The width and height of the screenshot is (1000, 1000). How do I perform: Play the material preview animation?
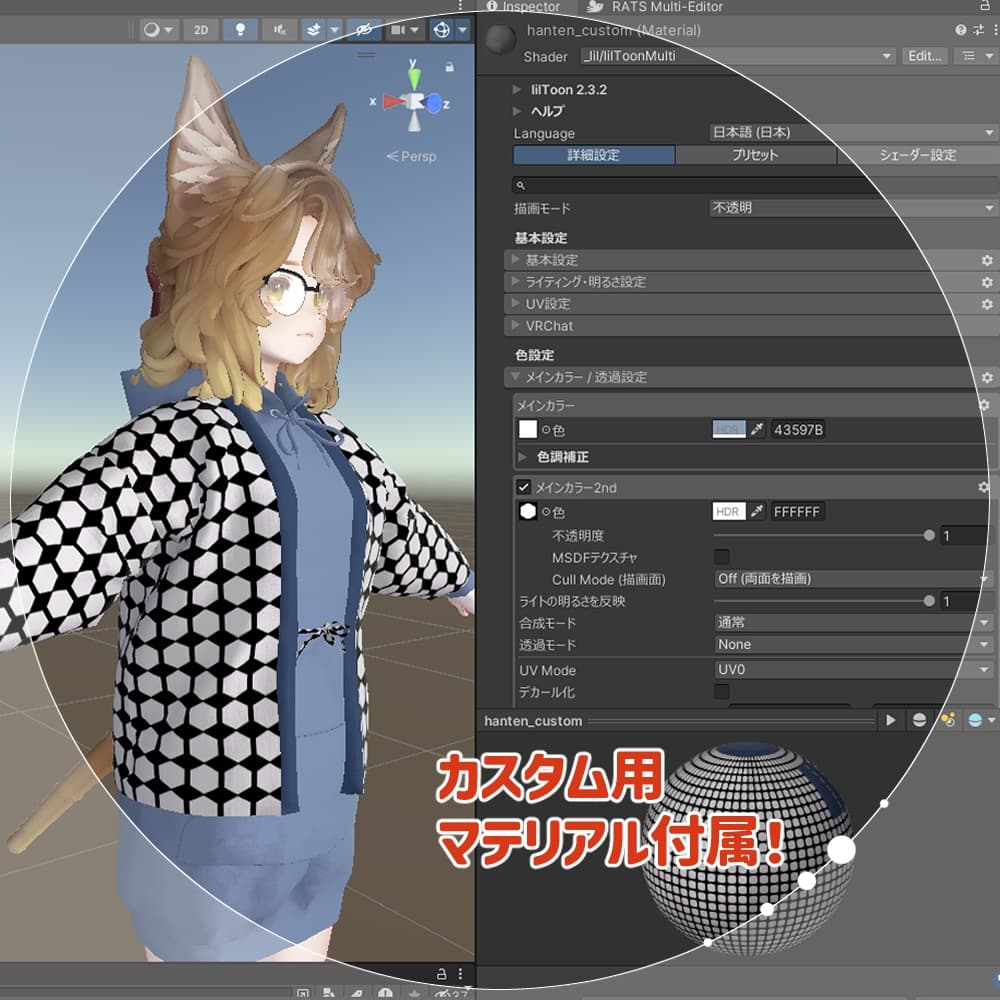890,720
